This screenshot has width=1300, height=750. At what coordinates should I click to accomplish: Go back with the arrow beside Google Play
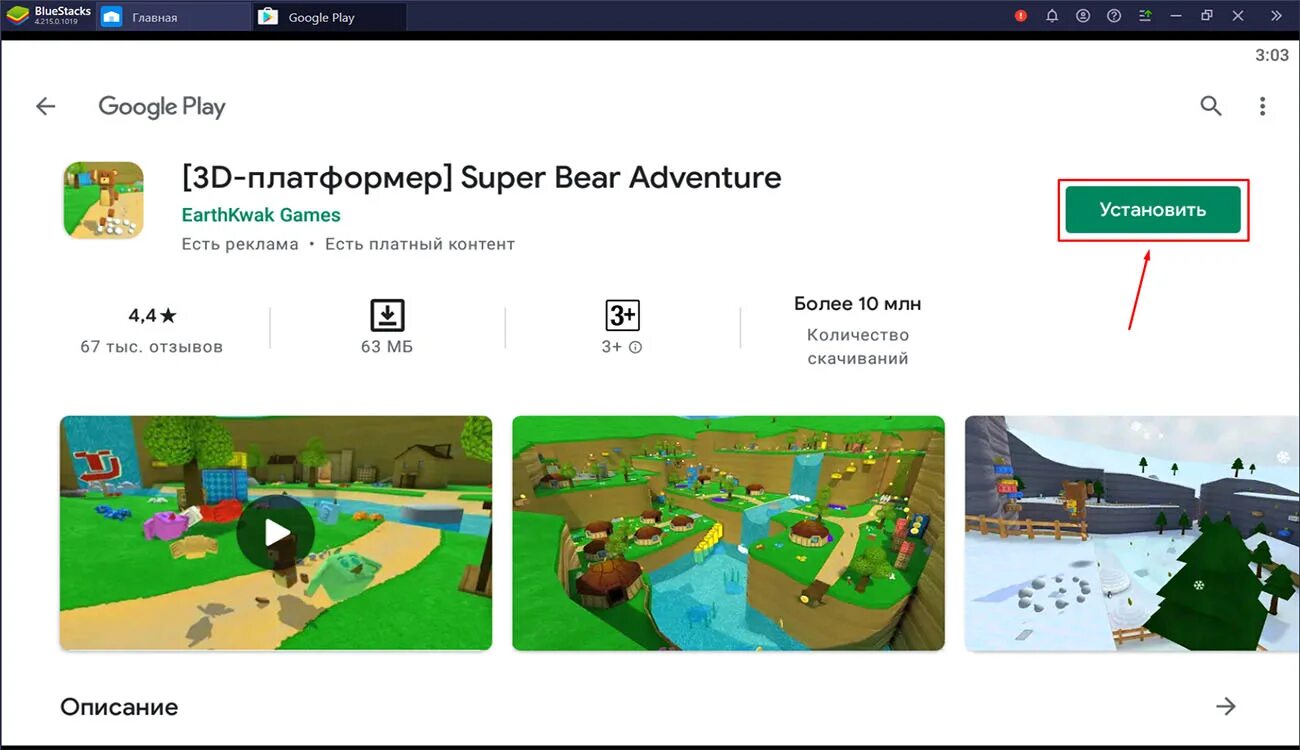click(46, 106)
